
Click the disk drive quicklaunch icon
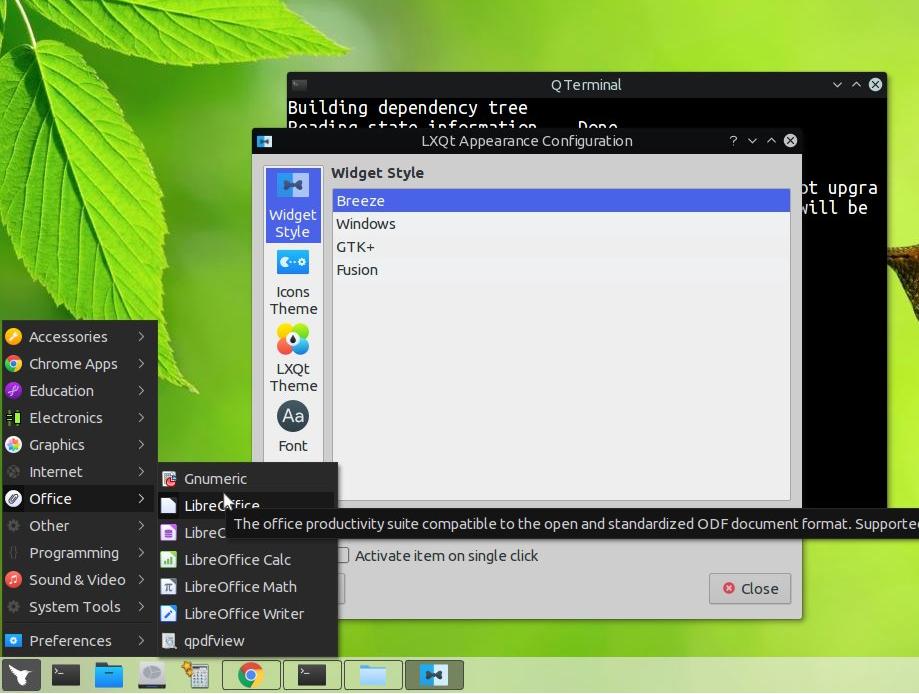coord(152,675)
